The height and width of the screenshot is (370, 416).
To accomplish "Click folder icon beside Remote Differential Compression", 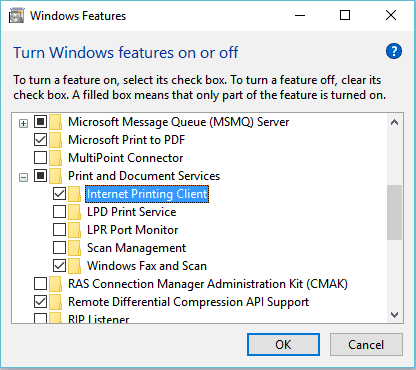I will click(x=55, y=302).
